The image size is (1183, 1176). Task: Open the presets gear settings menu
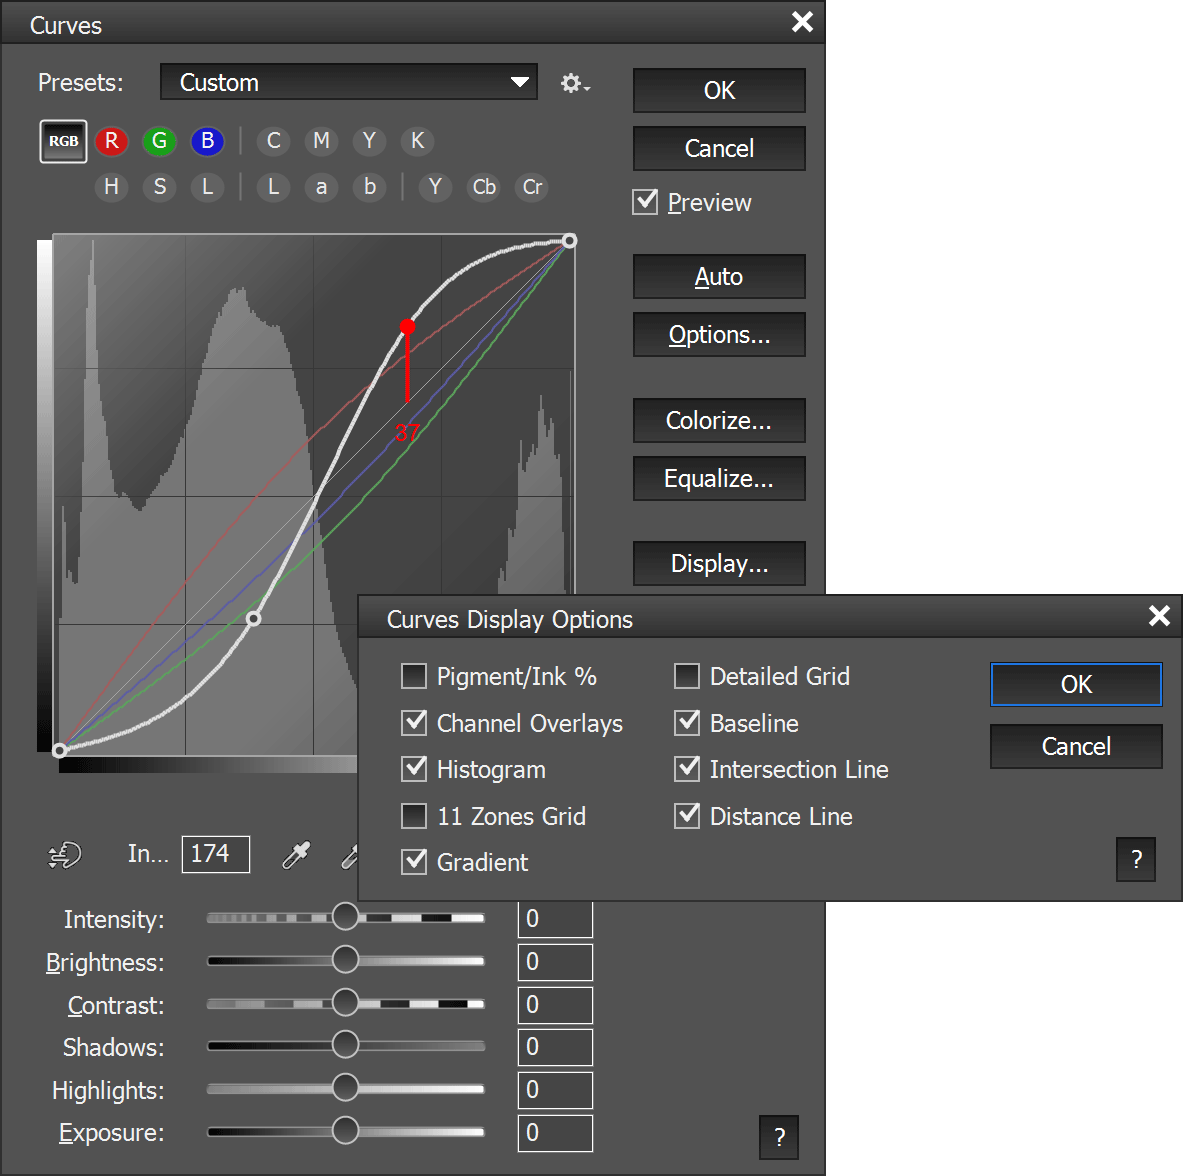point(574,83)
